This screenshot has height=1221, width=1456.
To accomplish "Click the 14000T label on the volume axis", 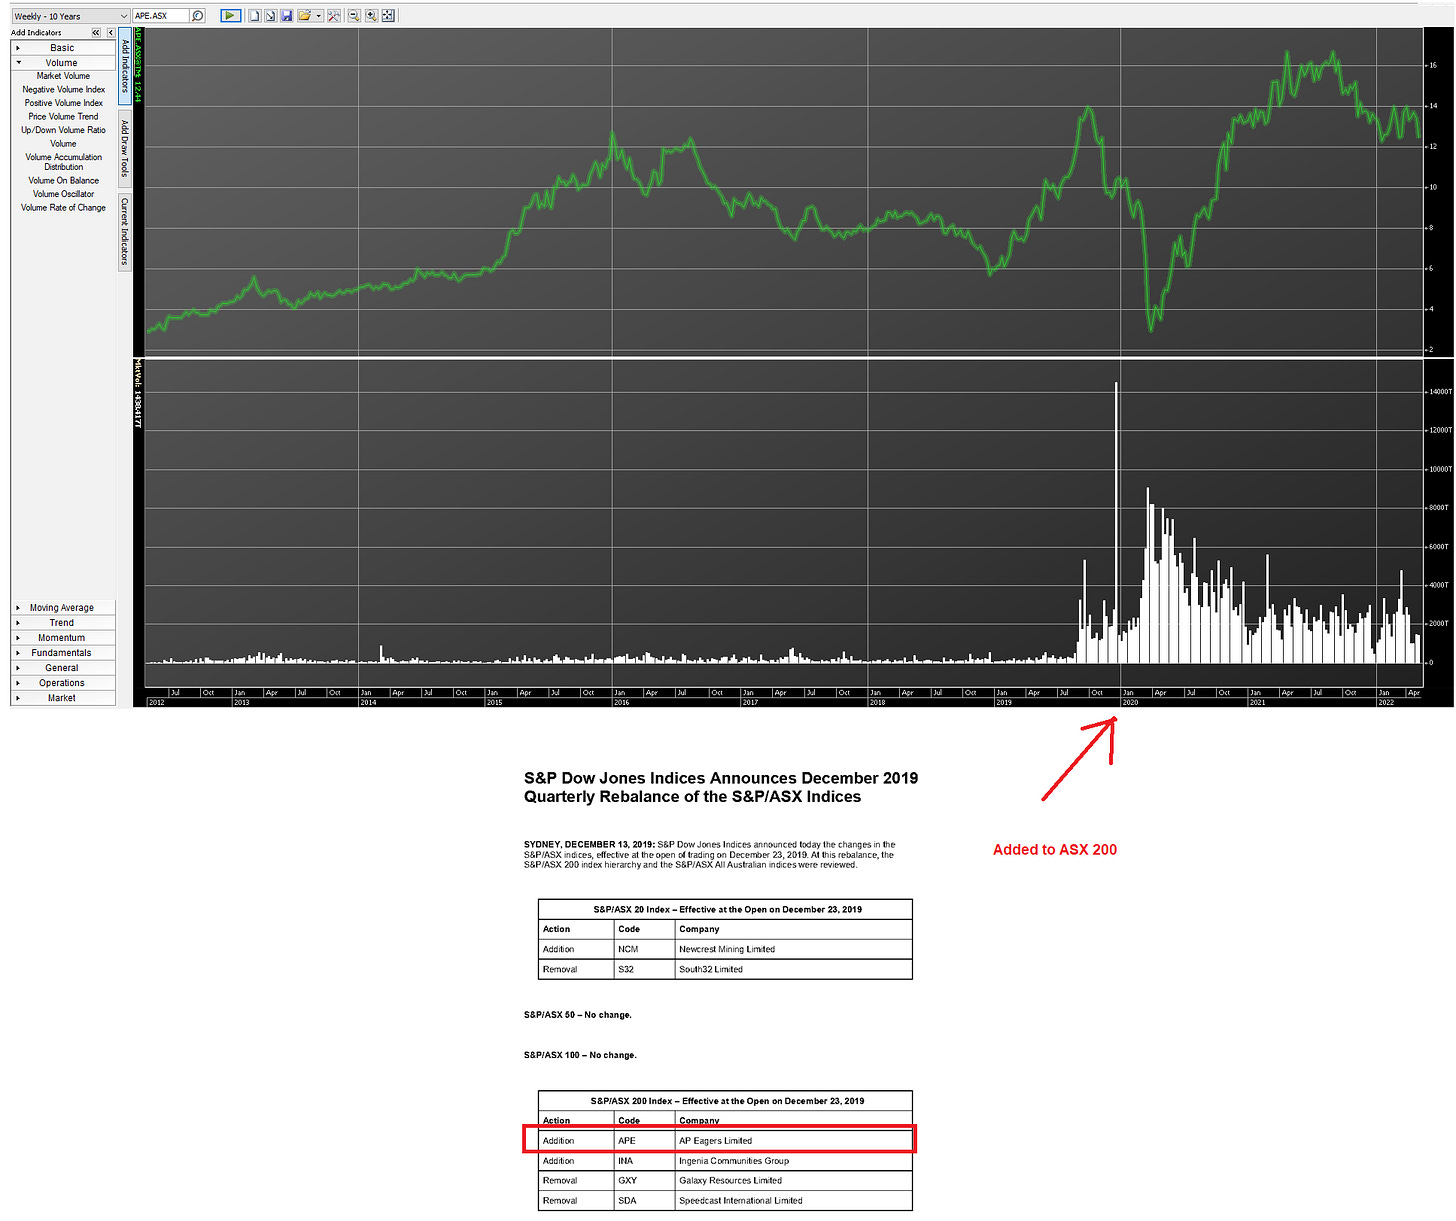I will click(1440, 392).
